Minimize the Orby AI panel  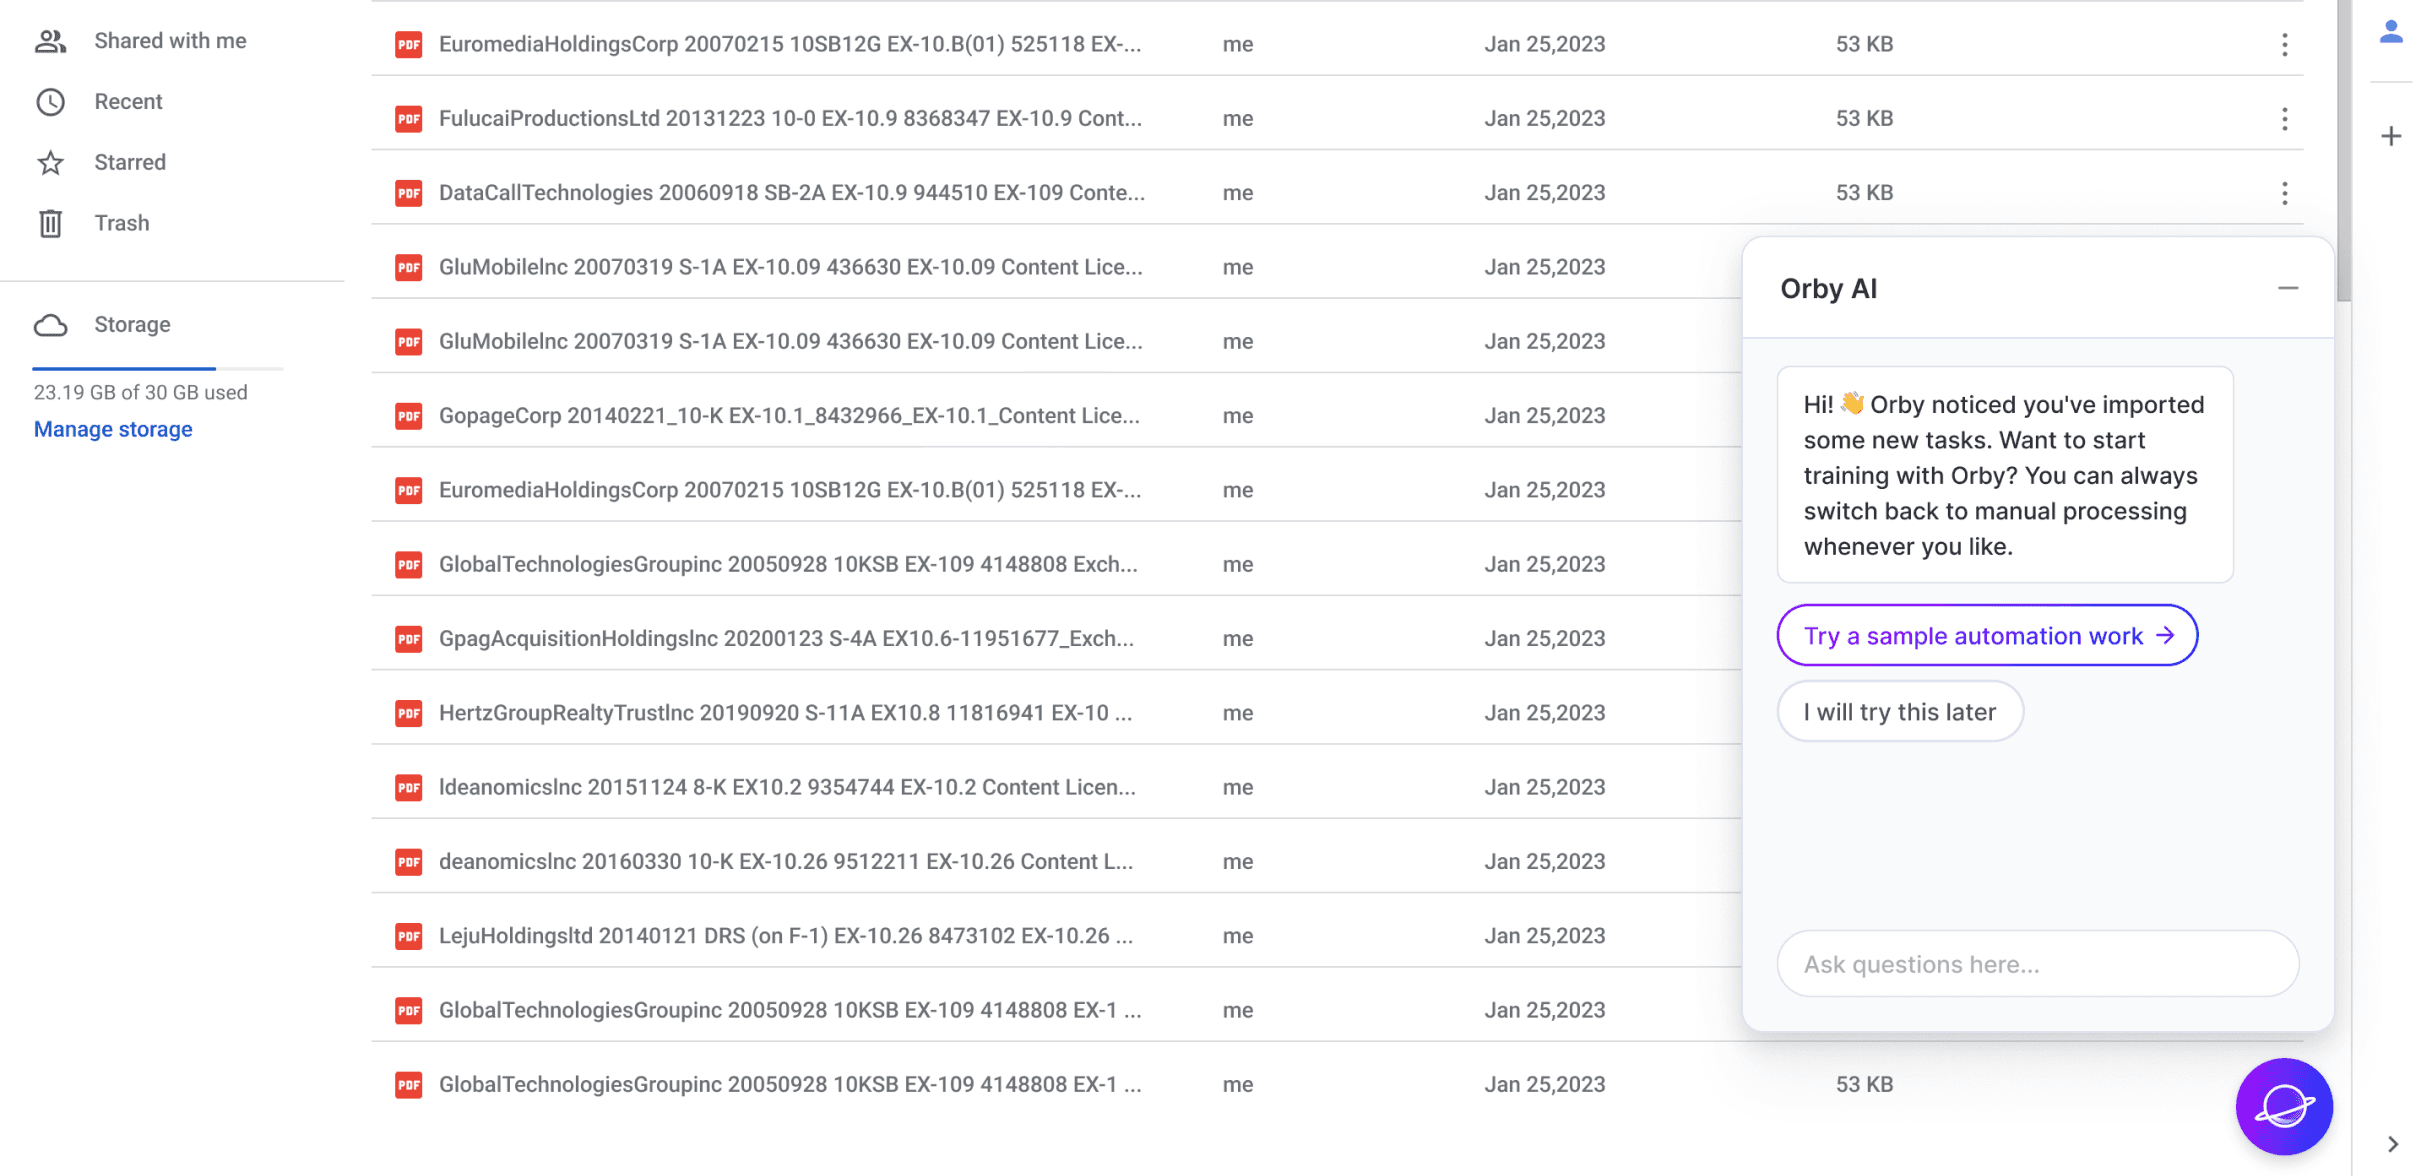[x=2287, y=288]
